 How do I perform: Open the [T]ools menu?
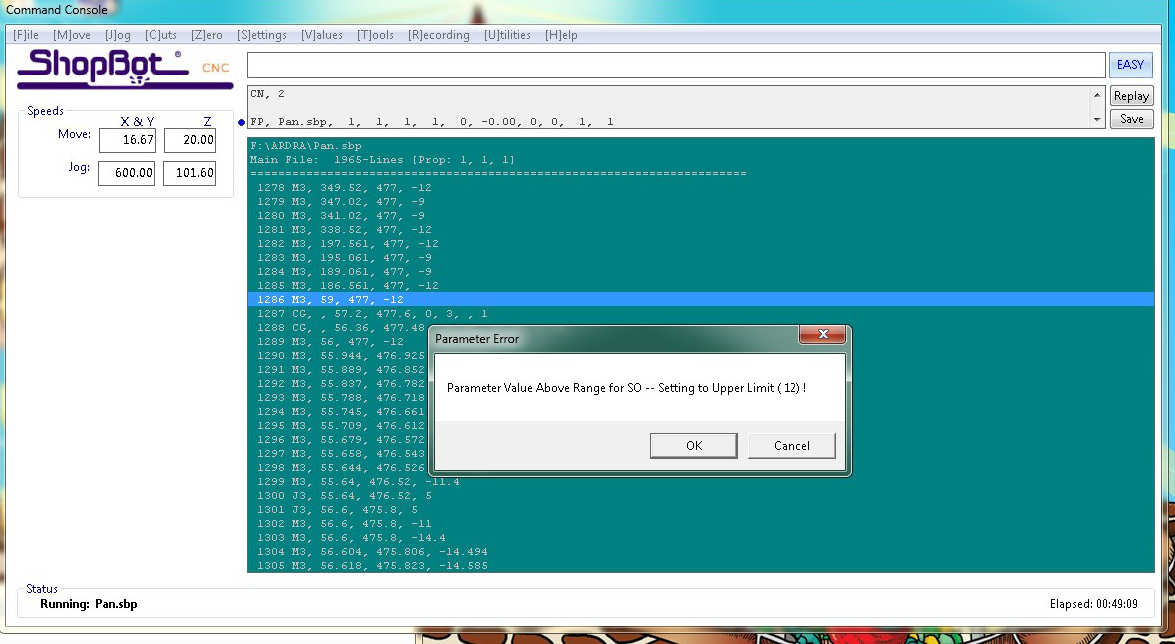pyautogui.click(x=375, y=35)
